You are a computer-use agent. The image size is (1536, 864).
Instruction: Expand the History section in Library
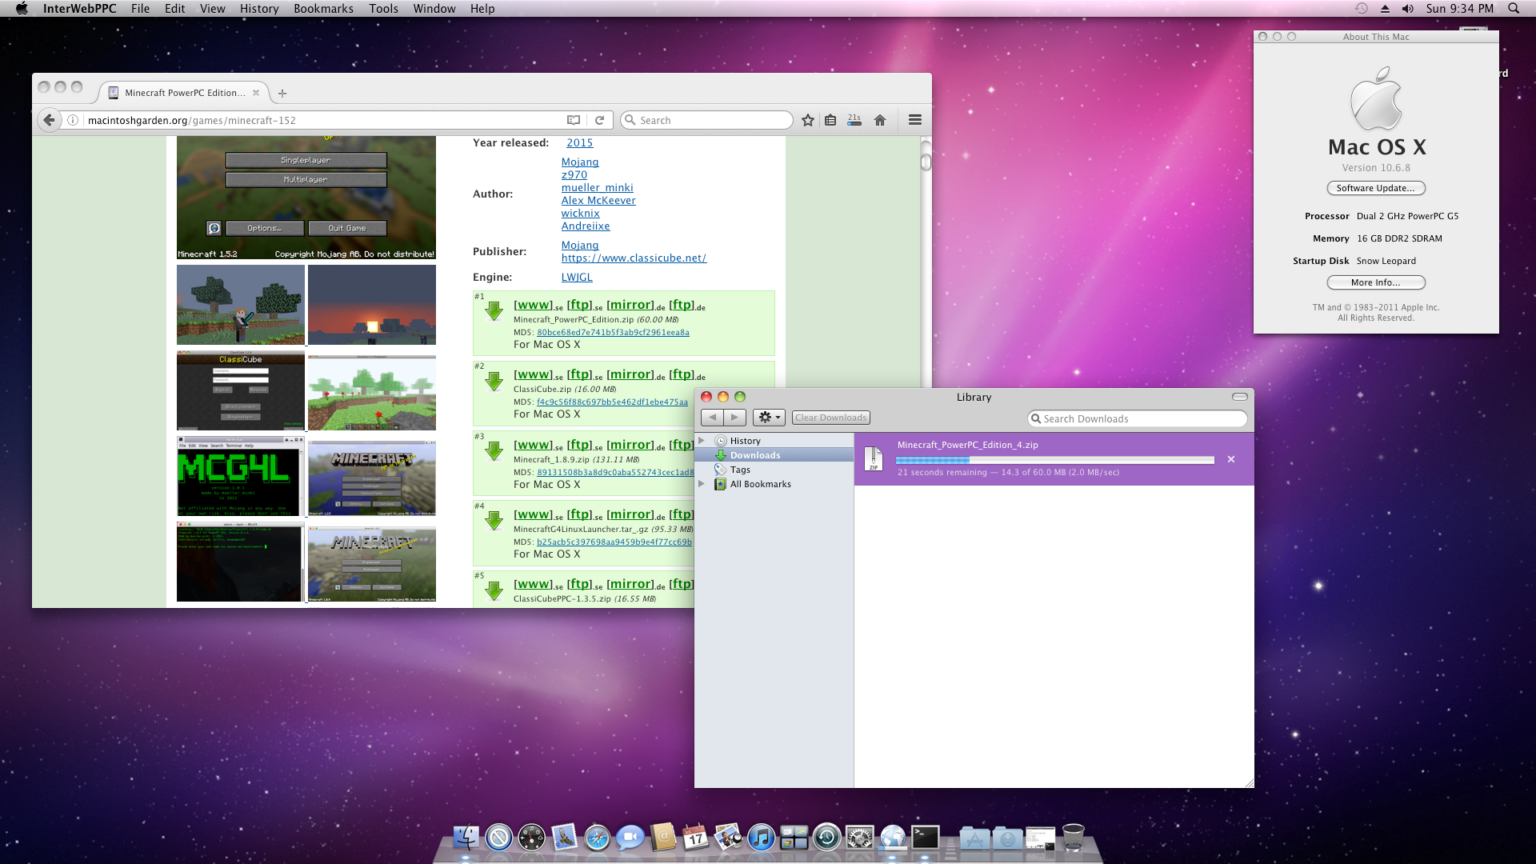tap(701, 440)
